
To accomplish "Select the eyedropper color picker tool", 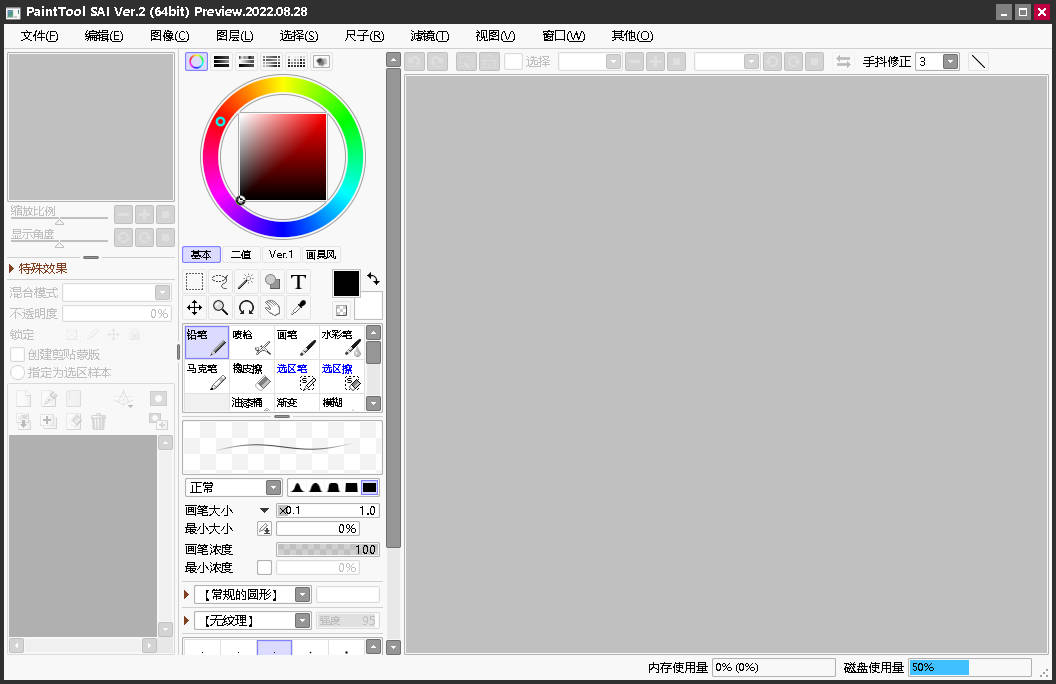I will coord(298,307).
